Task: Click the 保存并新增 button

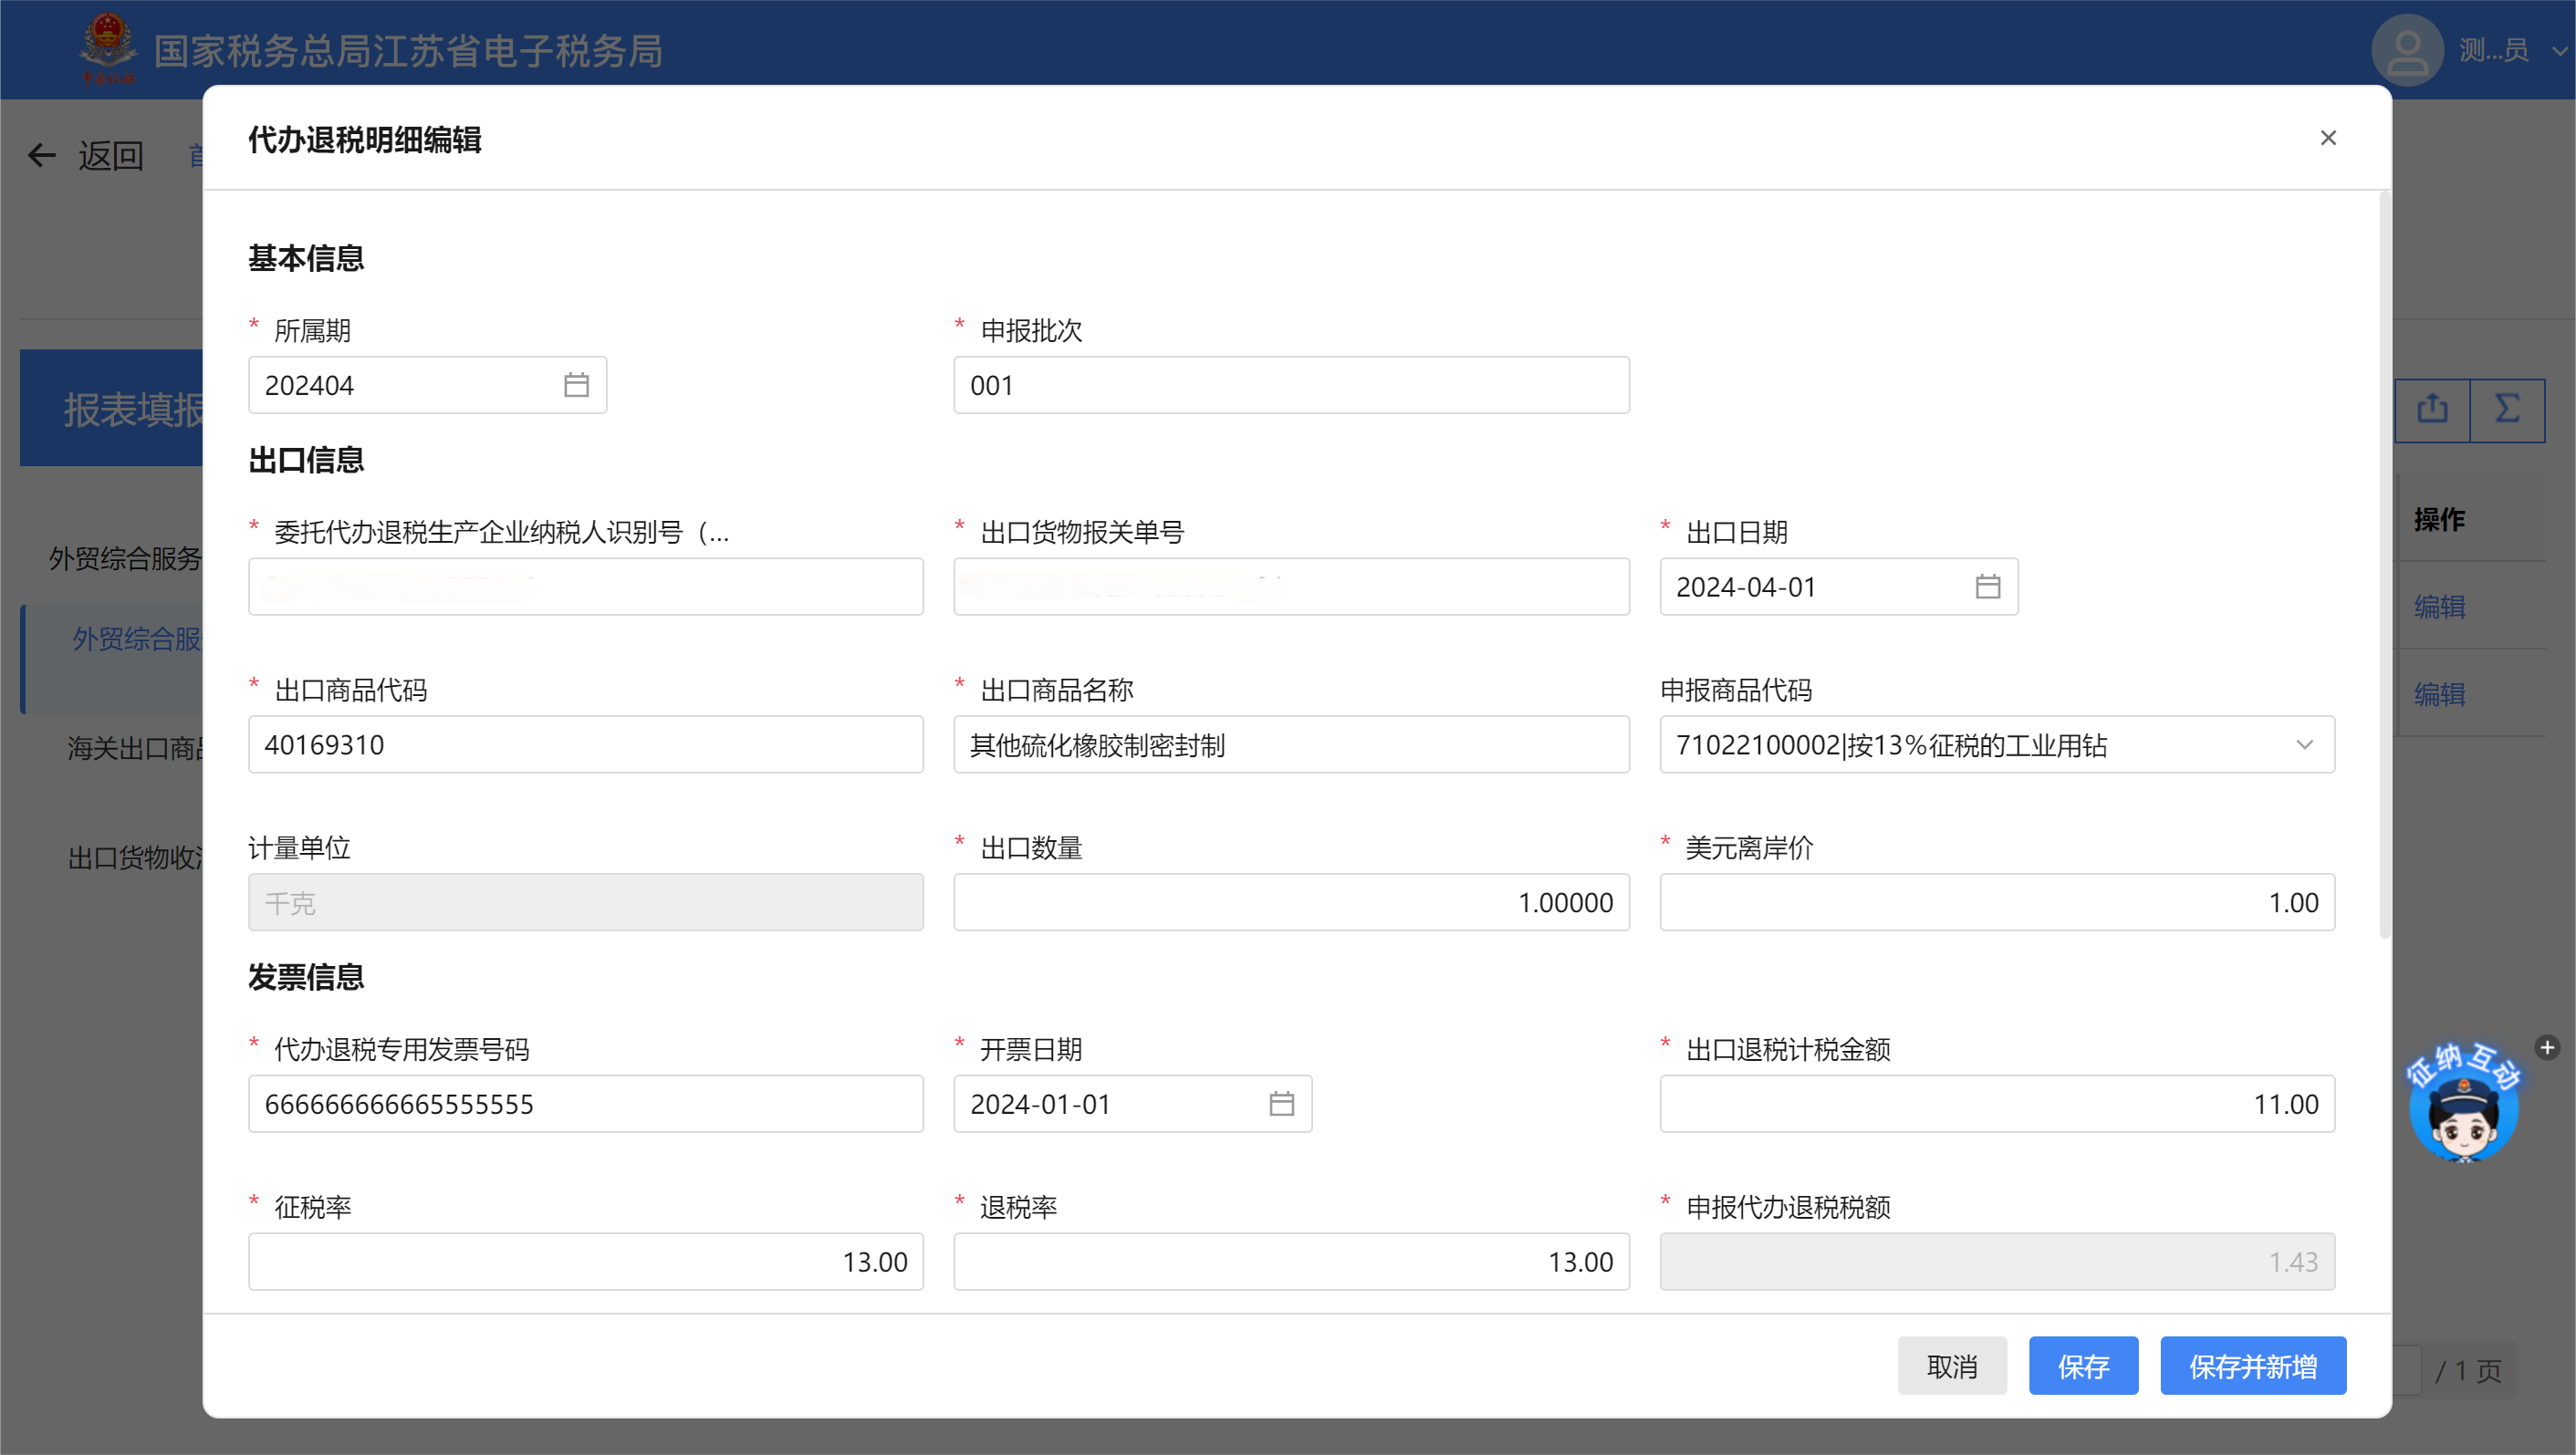Action: (2252, 1366)
